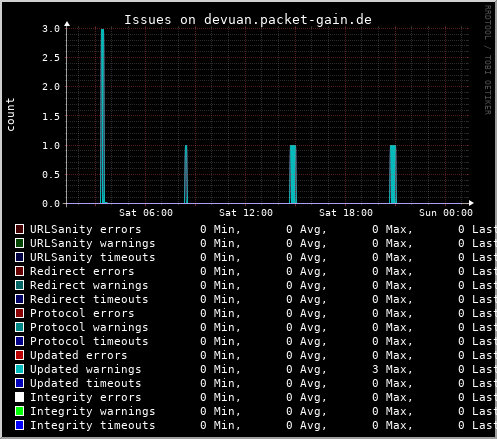Click the cyan bar after Sat 18:00

point(393,174)
